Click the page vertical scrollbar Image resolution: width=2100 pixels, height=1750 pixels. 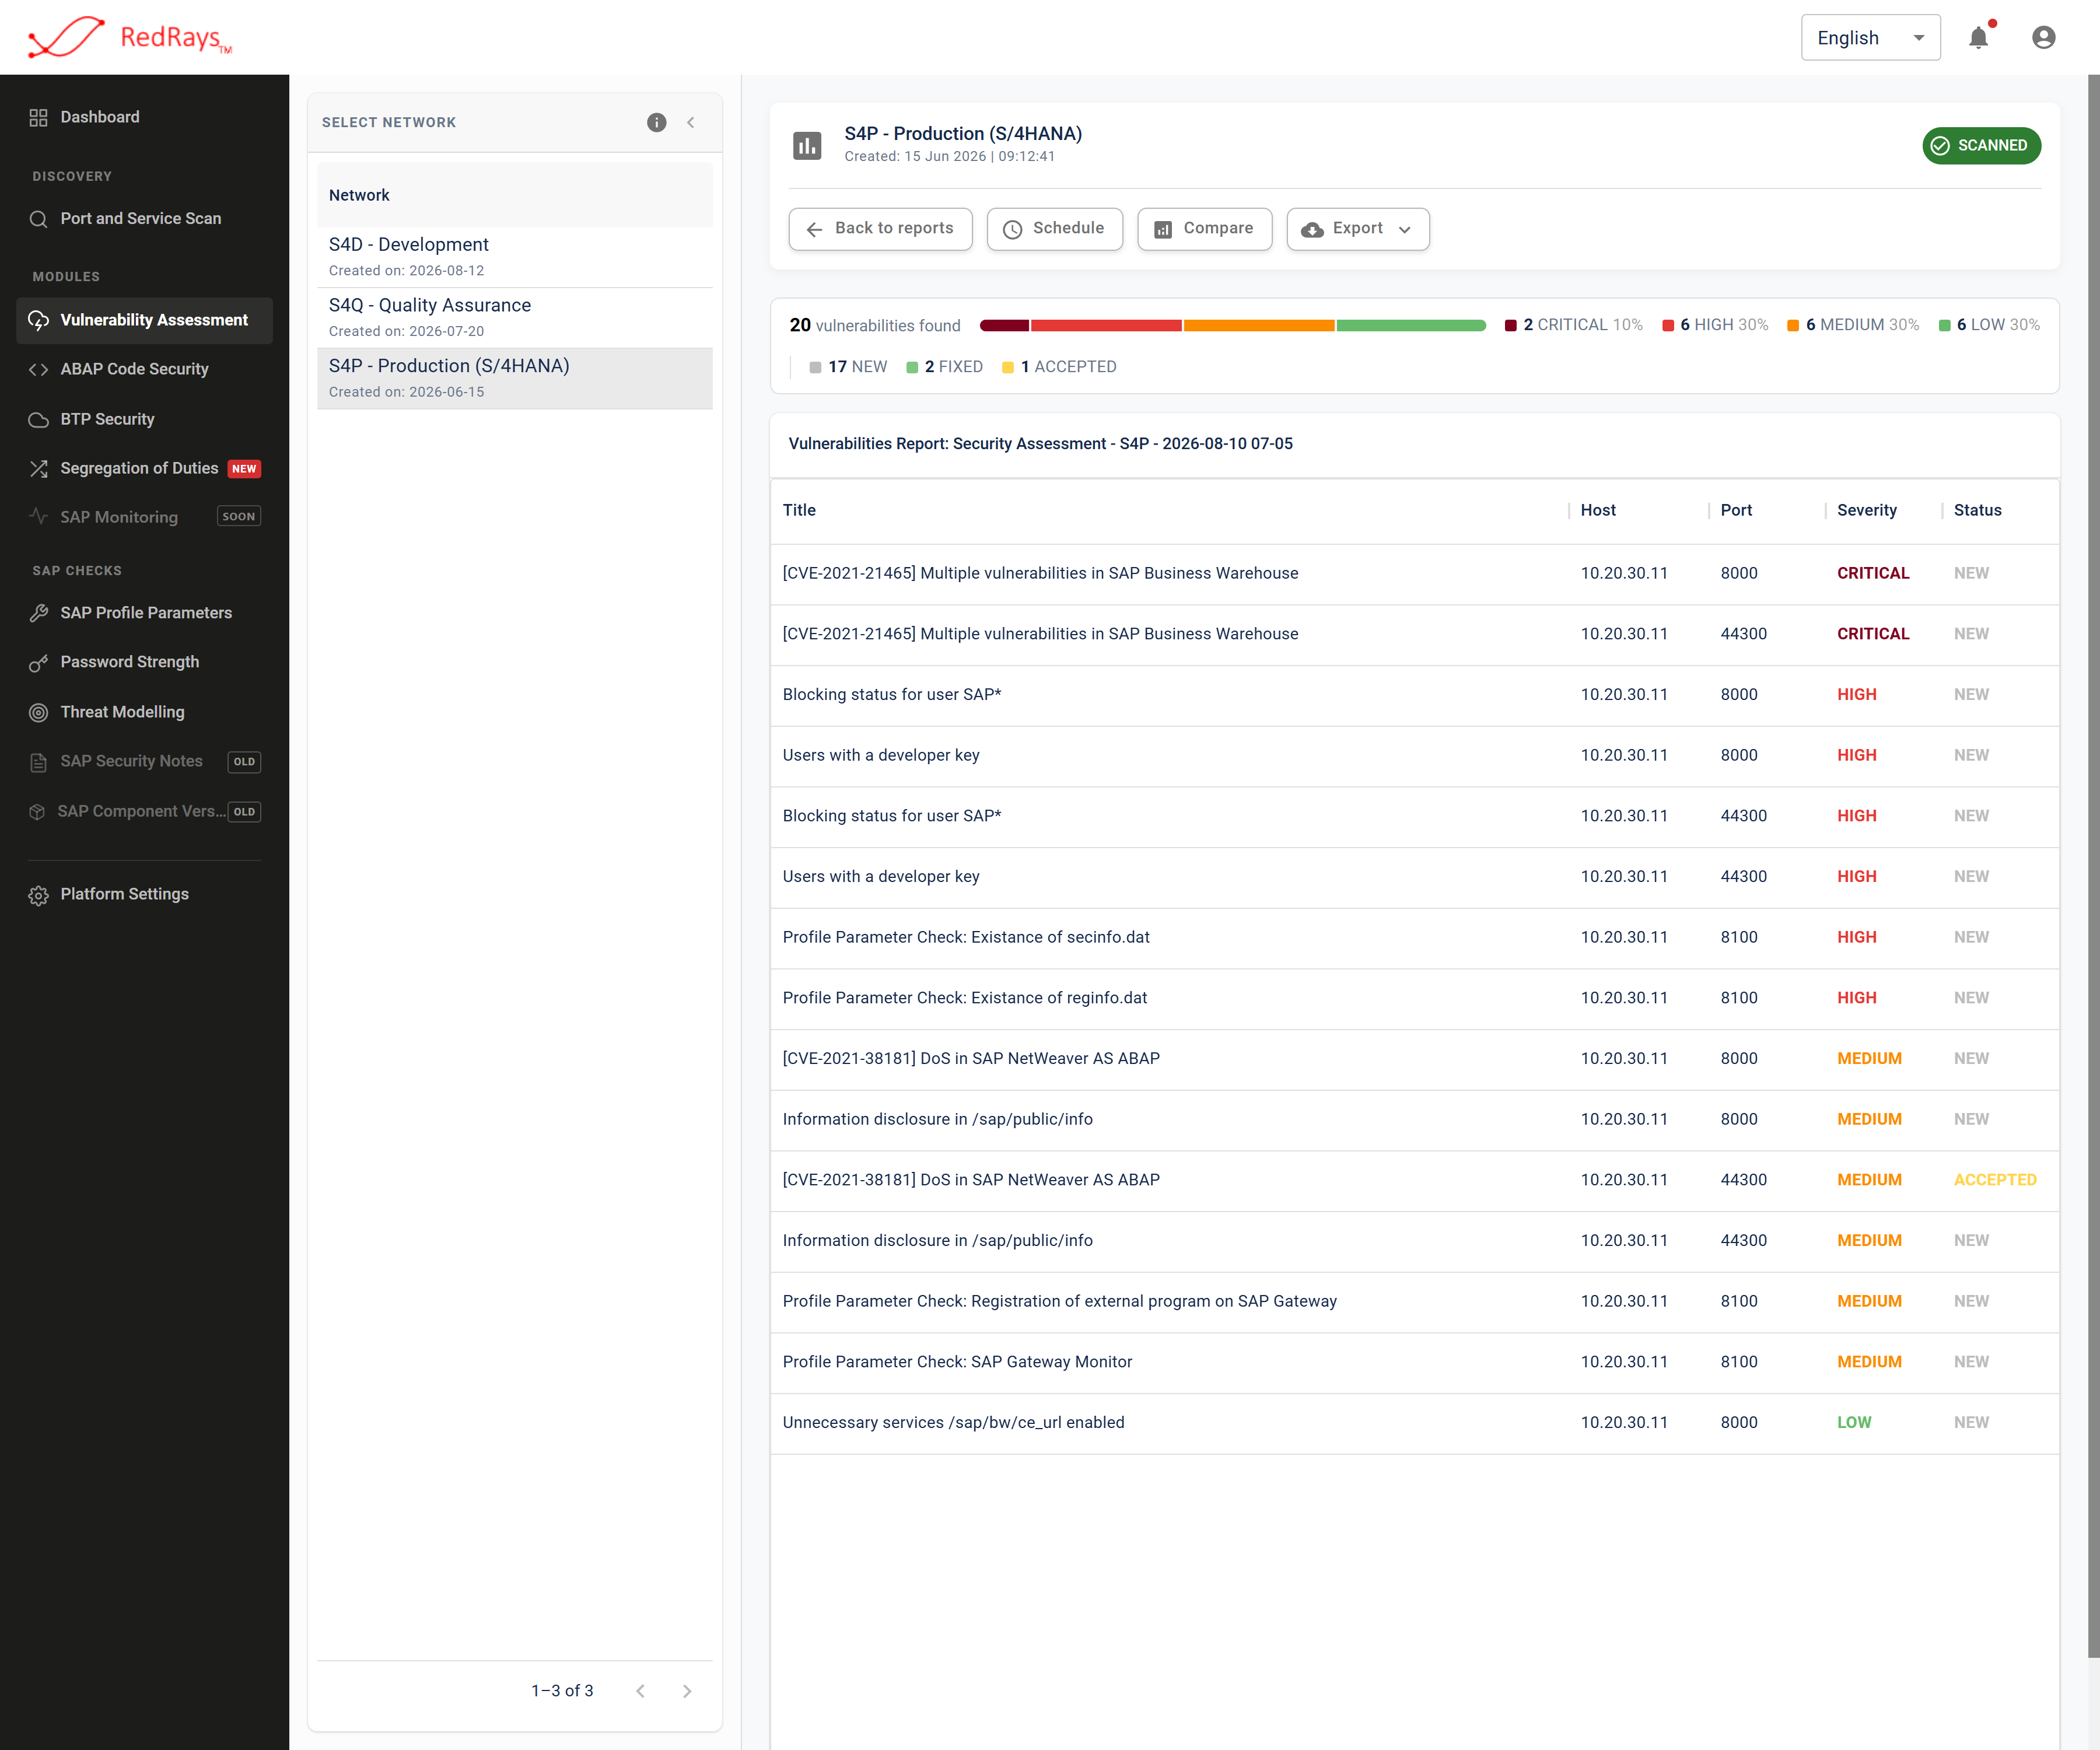2093,866
